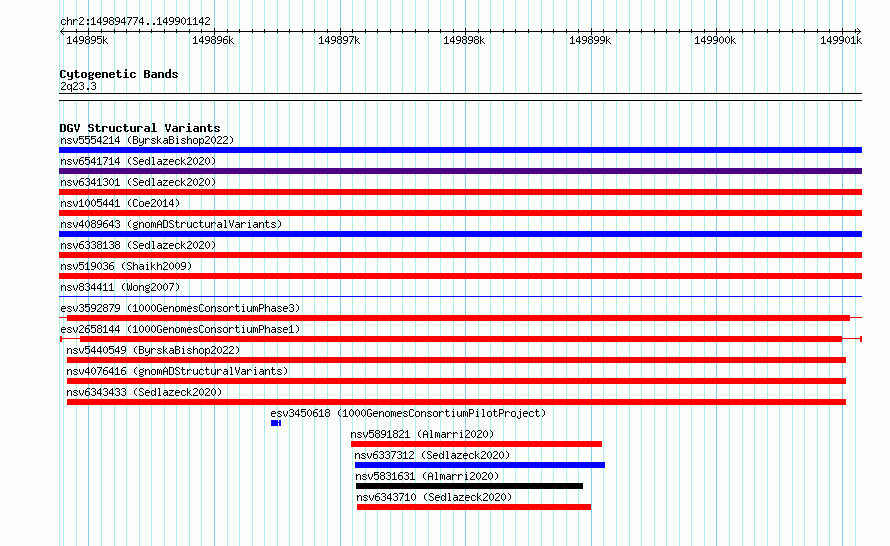Click the red esv2658144 variant bar
This screenshot has height=546, width=890.
tap(461, 339)
